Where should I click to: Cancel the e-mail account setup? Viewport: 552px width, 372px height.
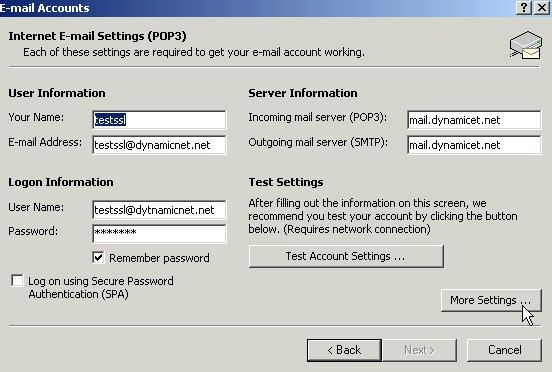pyautogui.click(x=504, y=350)
